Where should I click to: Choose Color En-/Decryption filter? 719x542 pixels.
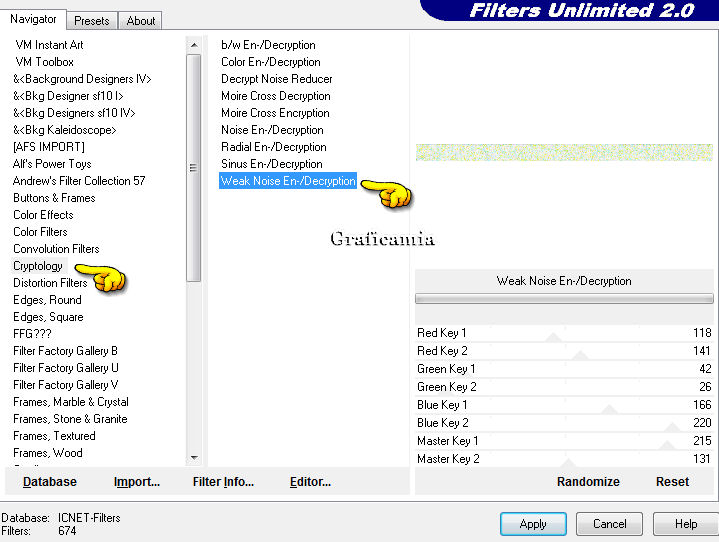pos(271,62)
